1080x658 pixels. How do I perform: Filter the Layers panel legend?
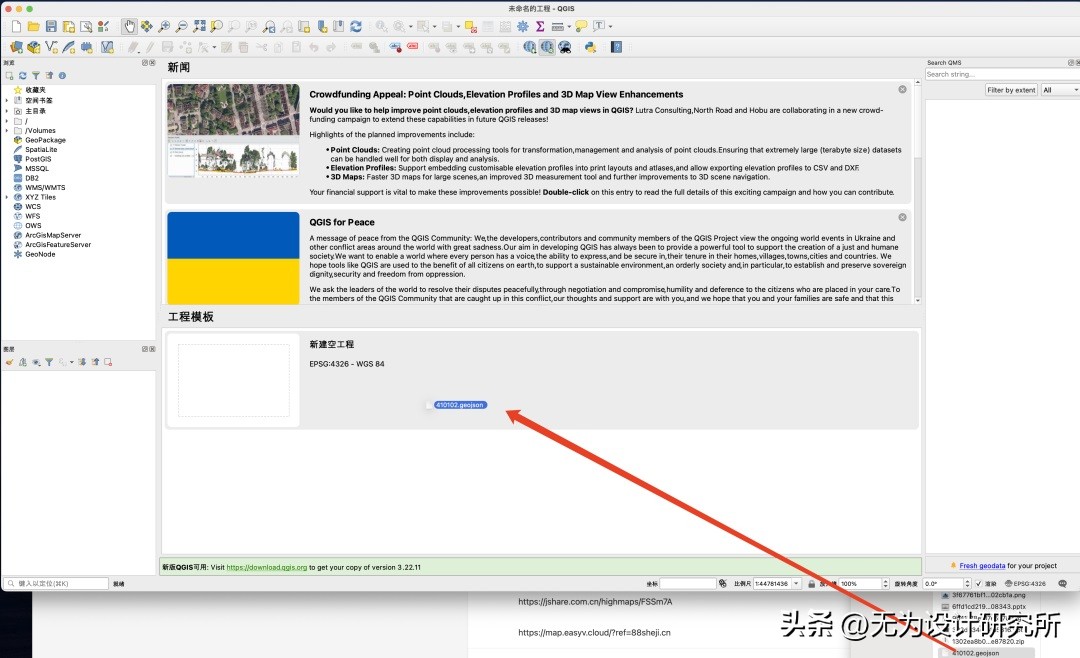tap(49, 362)
